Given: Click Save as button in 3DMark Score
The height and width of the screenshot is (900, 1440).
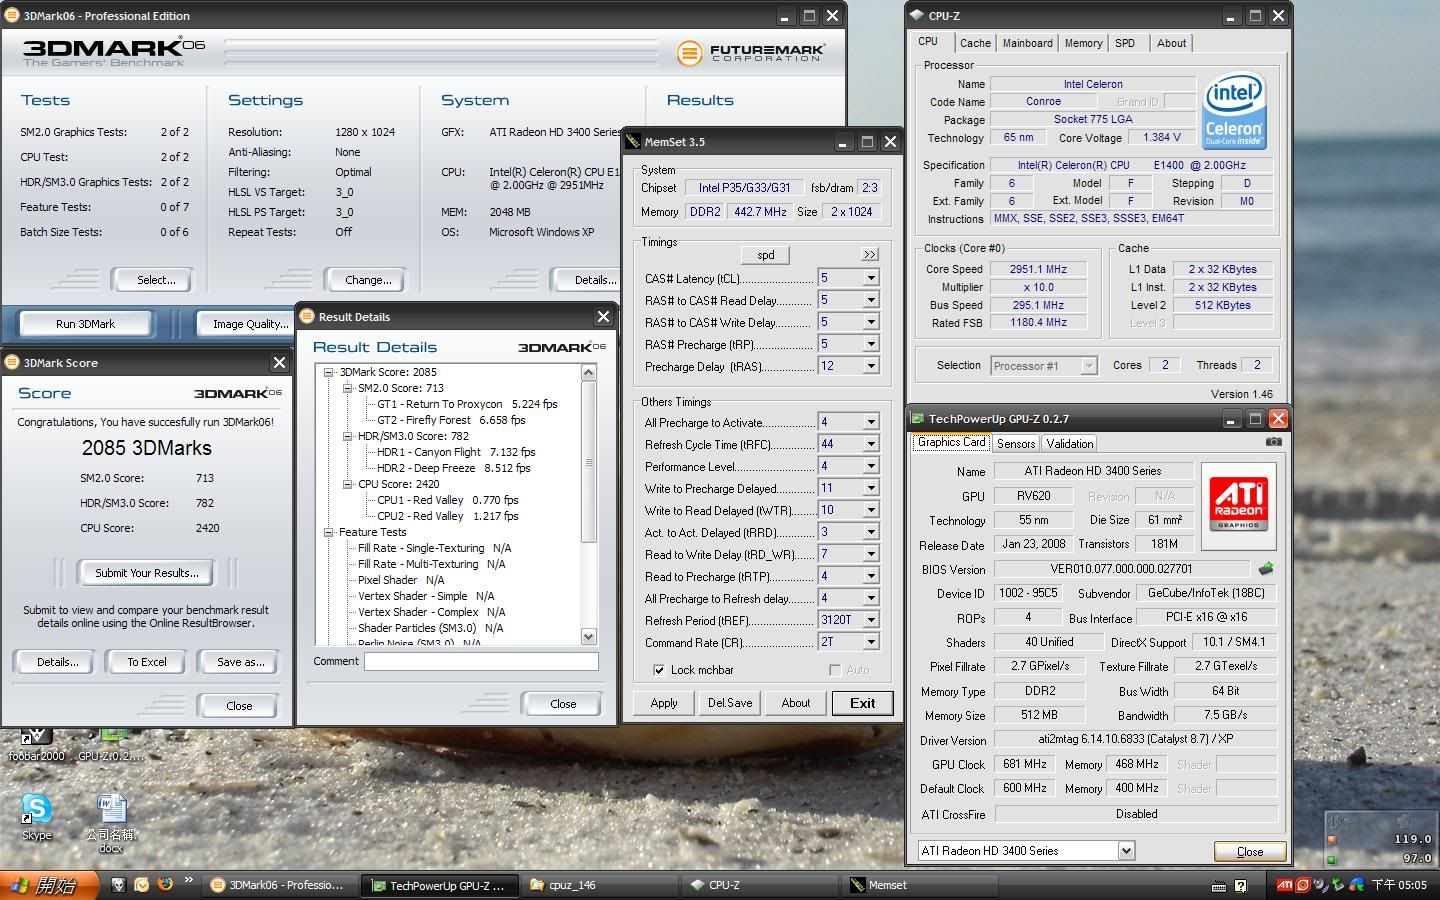Looking at the screenshot, I should [x=240, y=662].
